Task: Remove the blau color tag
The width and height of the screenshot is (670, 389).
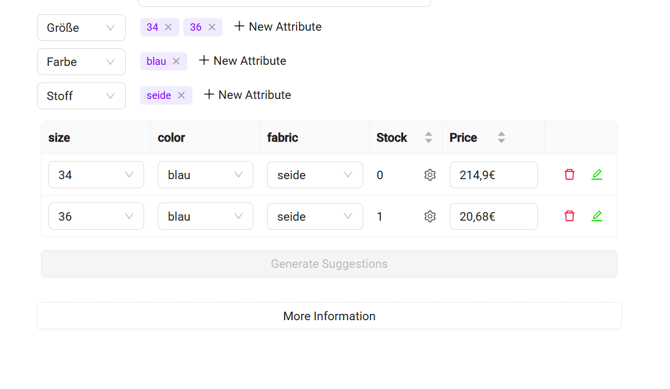Action: click(176, 62)
